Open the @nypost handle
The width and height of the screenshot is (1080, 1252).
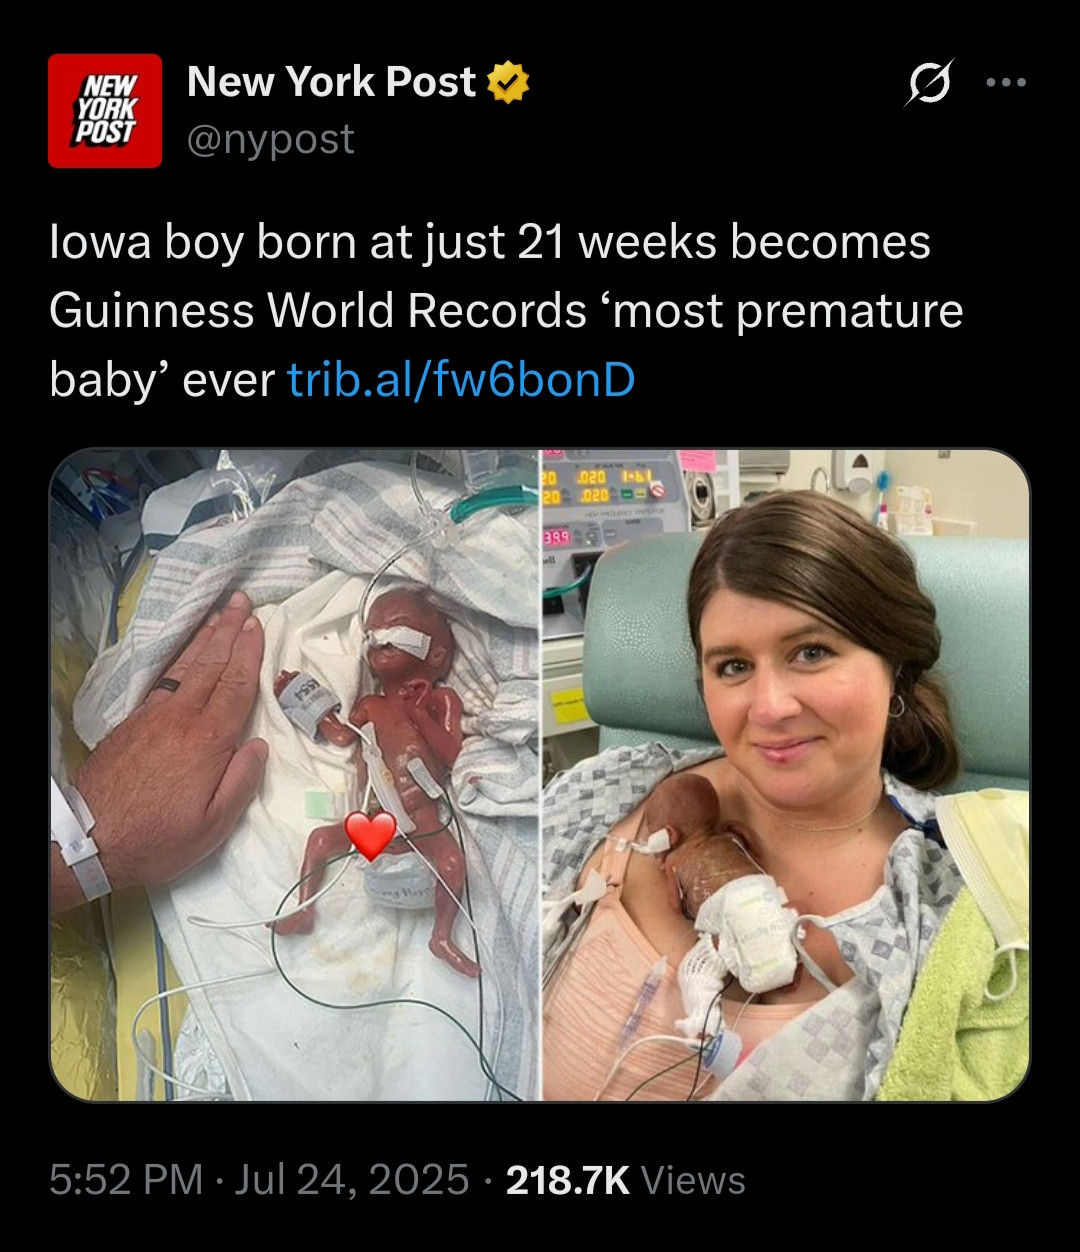(x=271, y=139)
